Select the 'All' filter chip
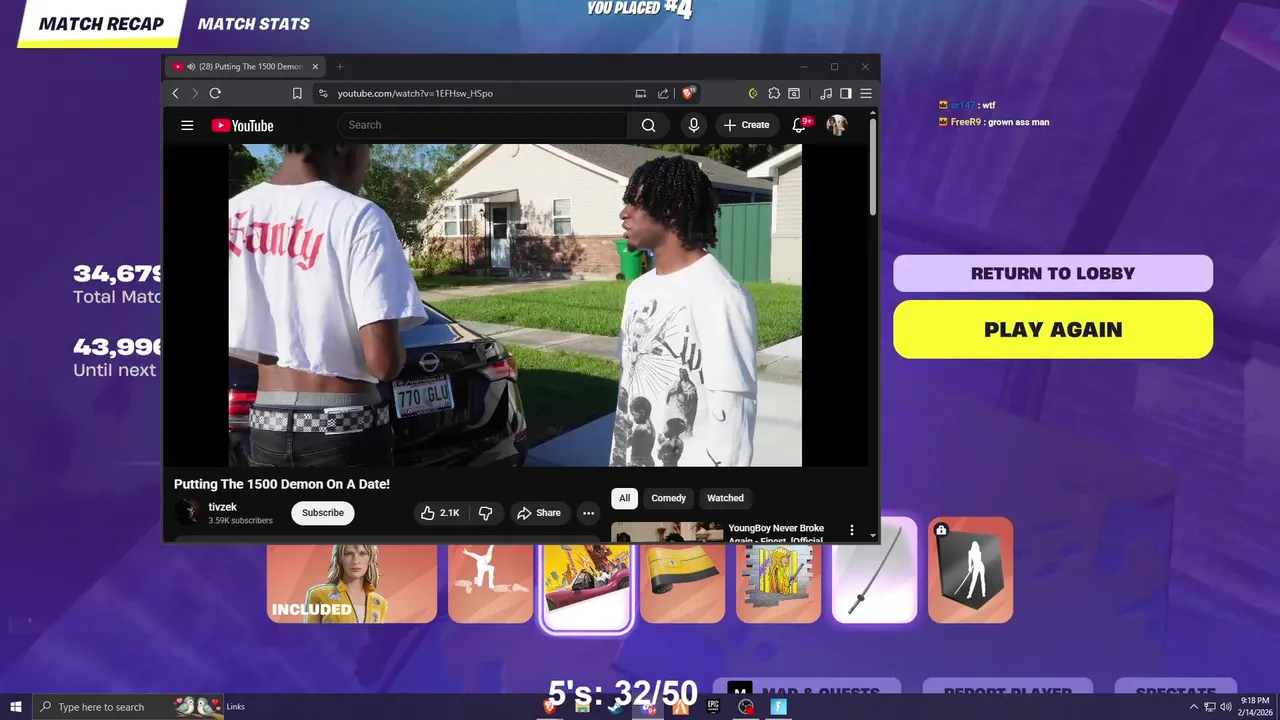 (x=624, y=498)
